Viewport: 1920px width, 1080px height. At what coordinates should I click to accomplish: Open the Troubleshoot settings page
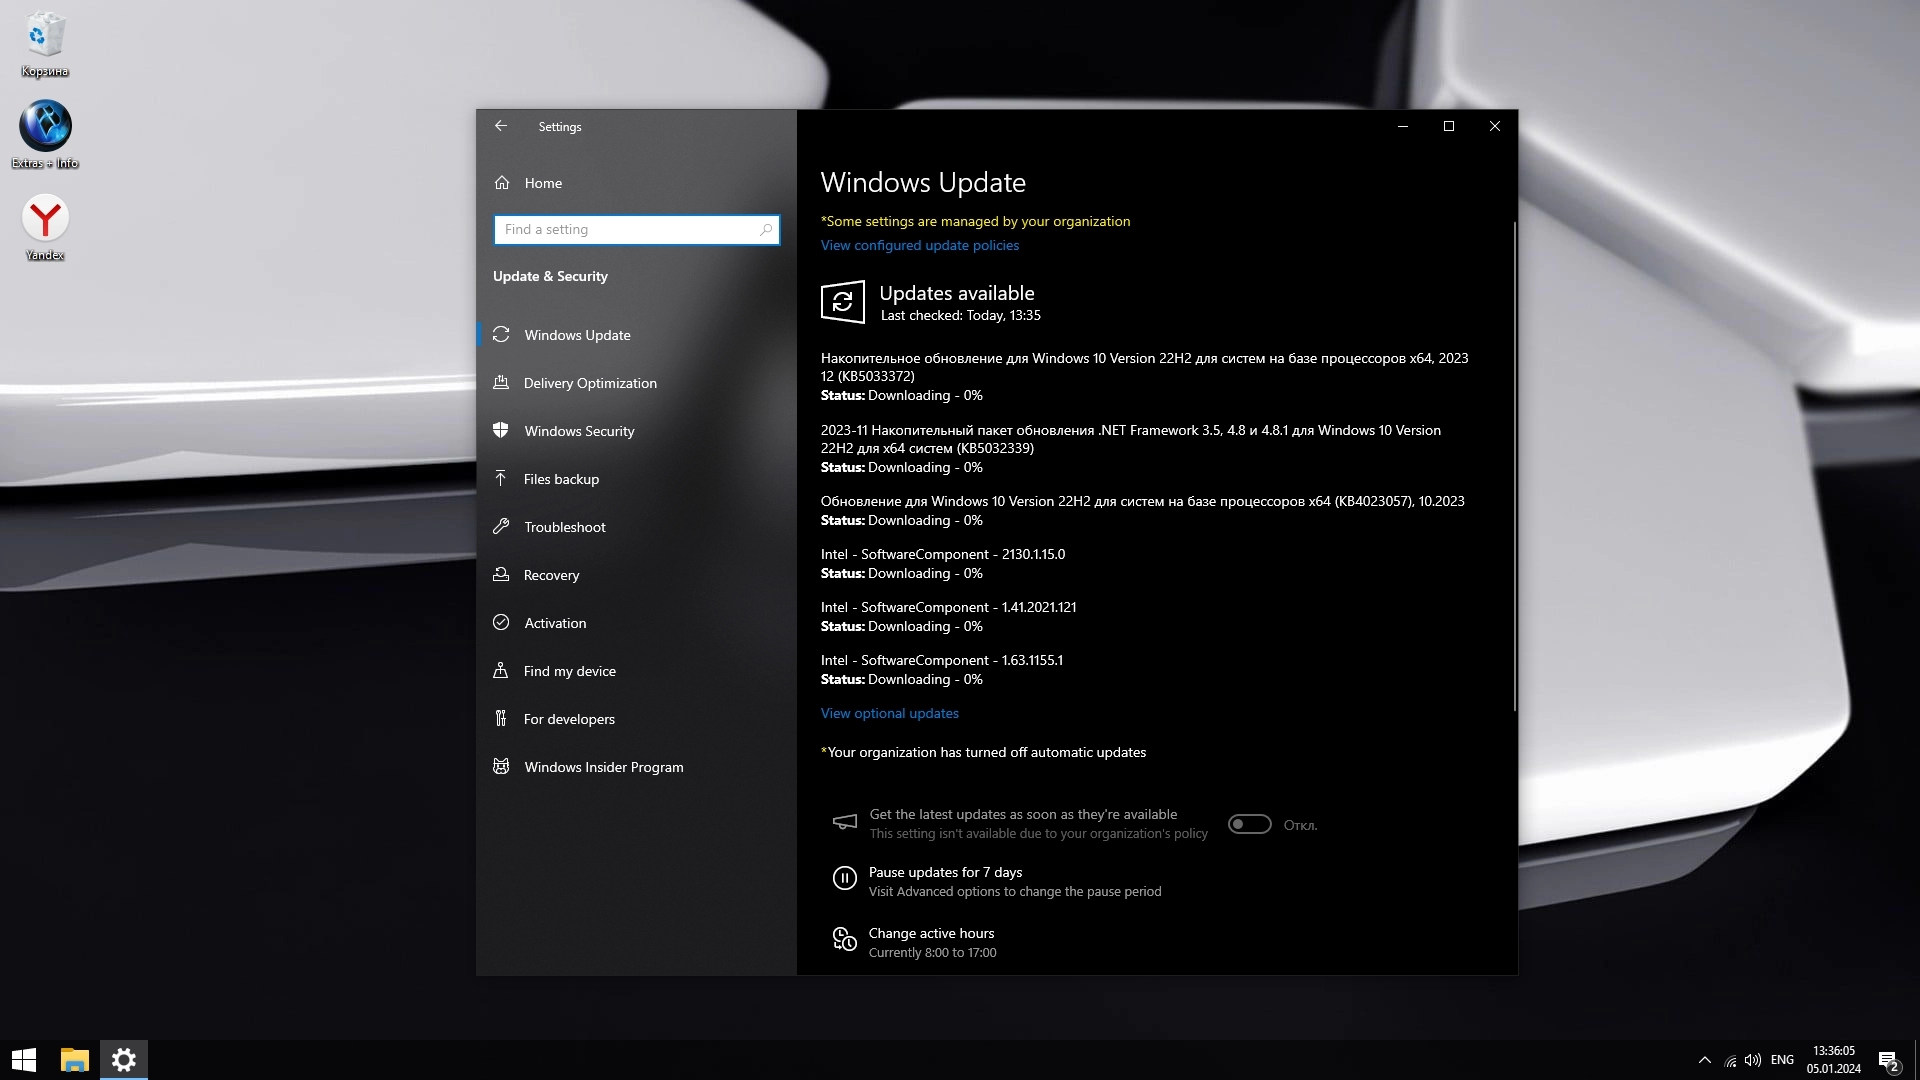(x=564, y=527)
